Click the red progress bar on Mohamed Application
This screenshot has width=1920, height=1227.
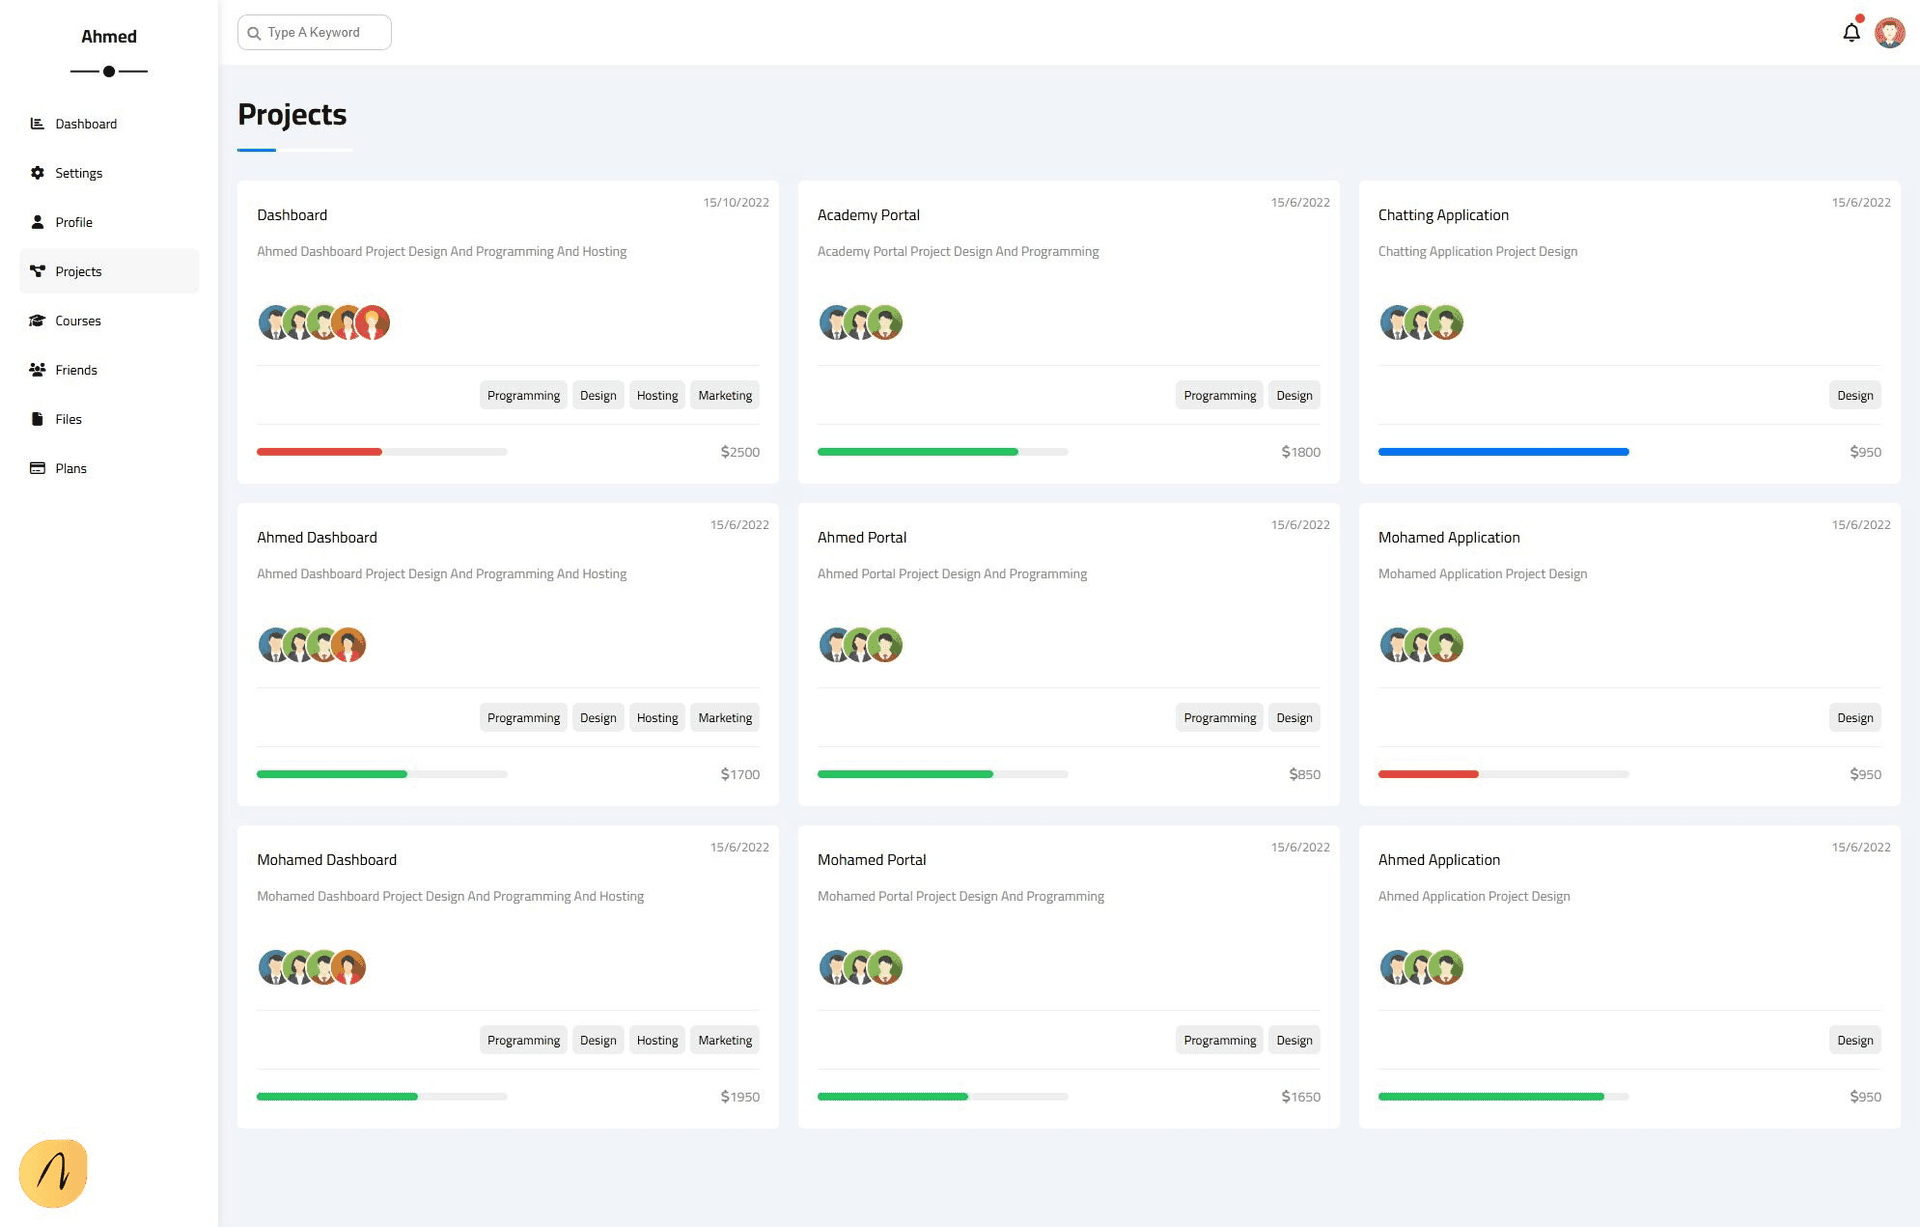[x=1428, y=774]
